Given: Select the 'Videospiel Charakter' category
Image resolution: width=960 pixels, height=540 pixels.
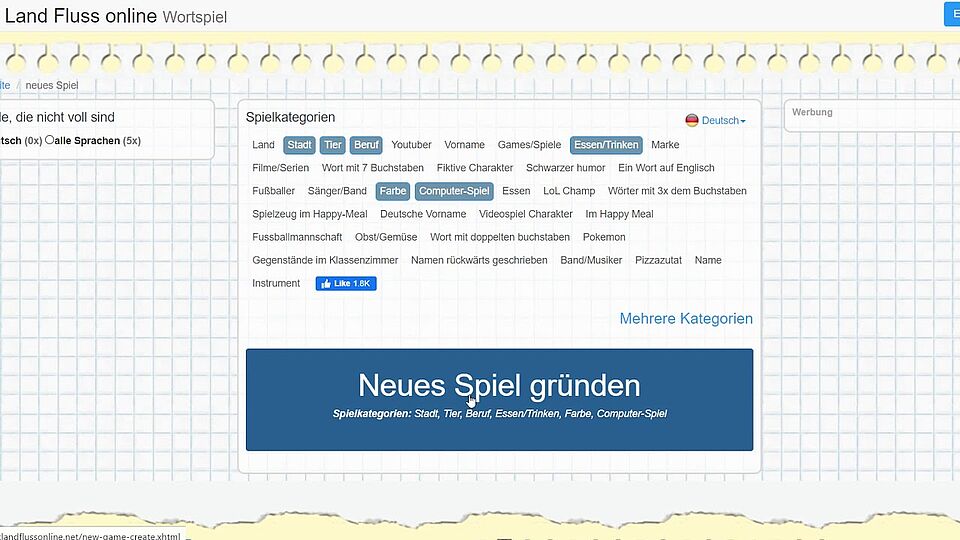Looking at the screenshot, I should pos(526,214).
